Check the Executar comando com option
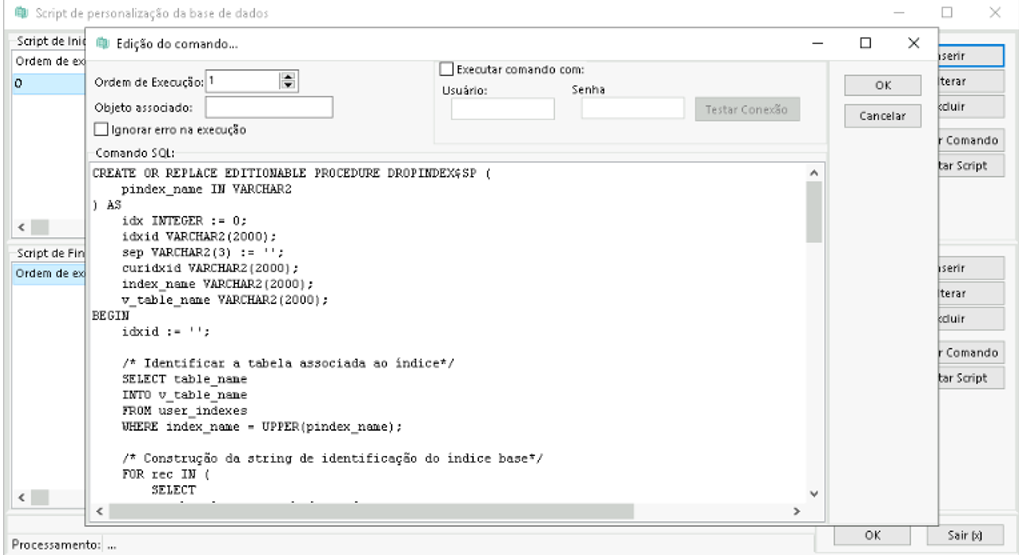1019x555 pixels. [x=446, y=69]
